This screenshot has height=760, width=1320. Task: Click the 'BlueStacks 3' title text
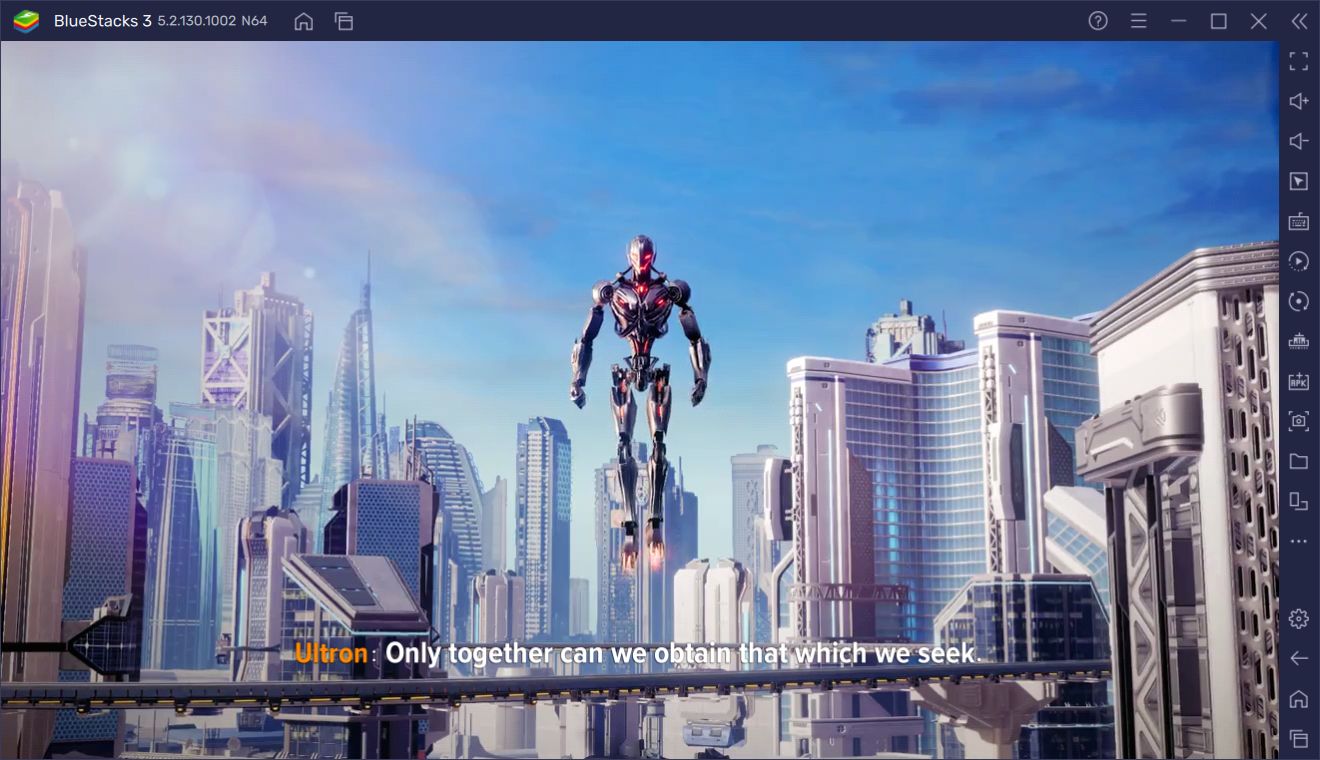click(103, 21)
